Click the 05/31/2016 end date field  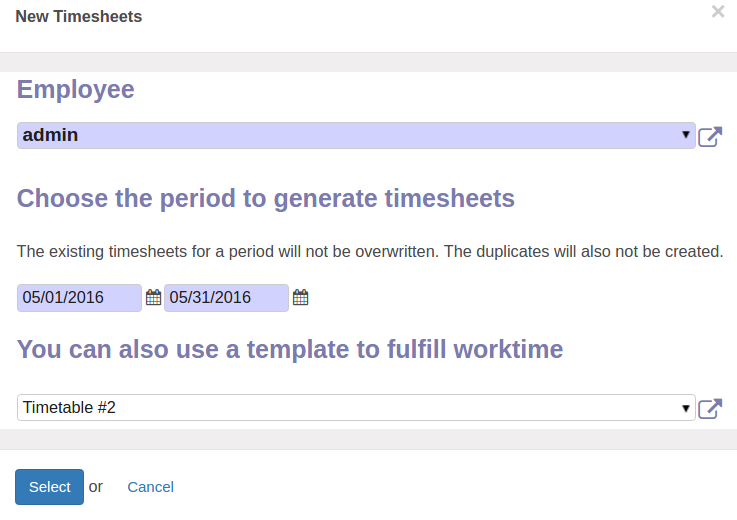(226, 297)
